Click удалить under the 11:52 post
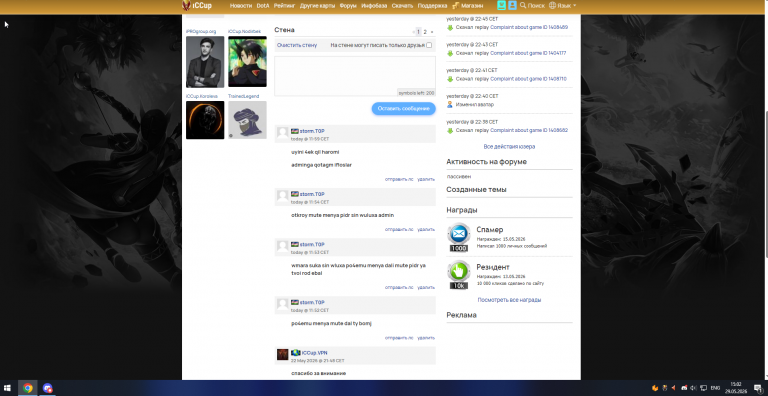 pyautogui.click(x=426, y=338)
